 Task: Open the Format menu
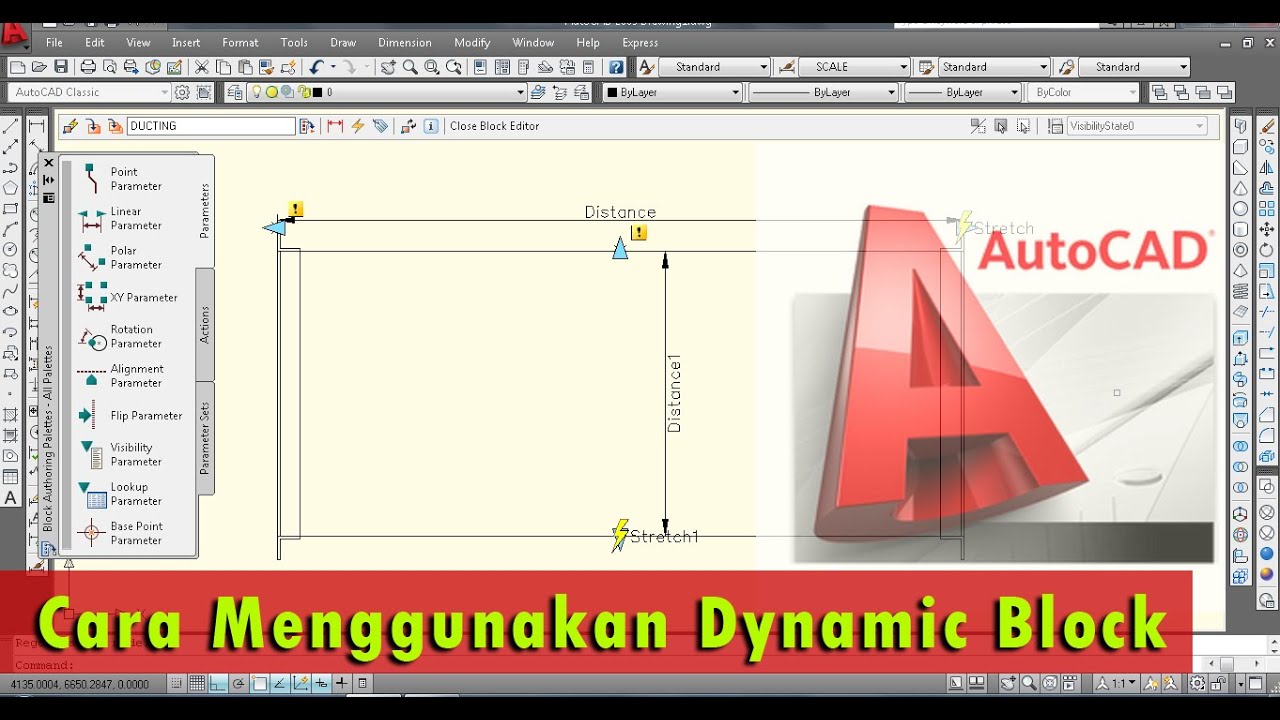point(240,43)
